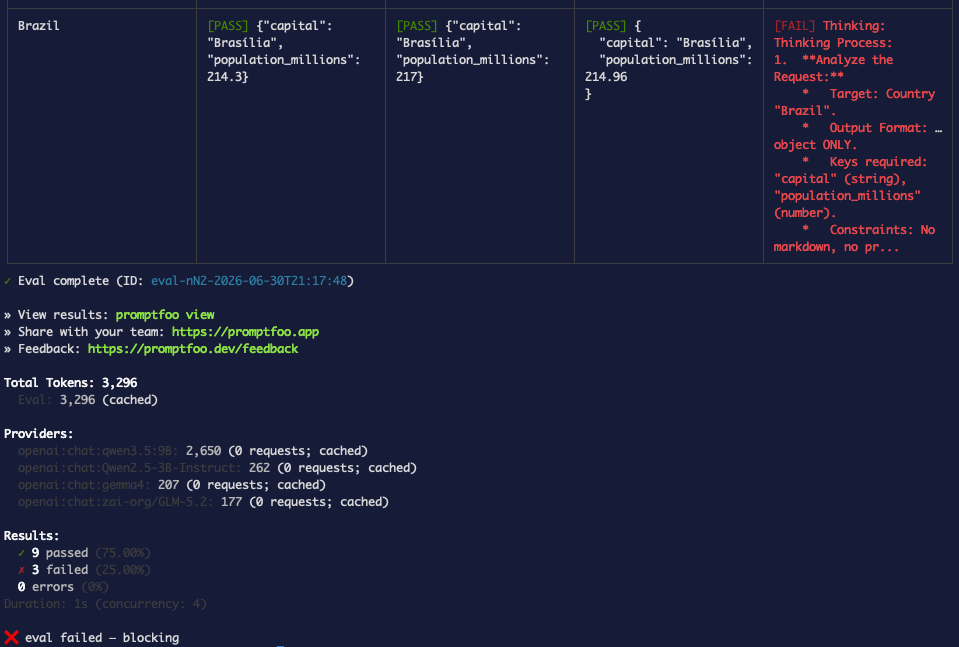Screen dimensions: 959x647
Task: Click the [FAIL] Thinking Process cell
Action: tap(857, 136)
